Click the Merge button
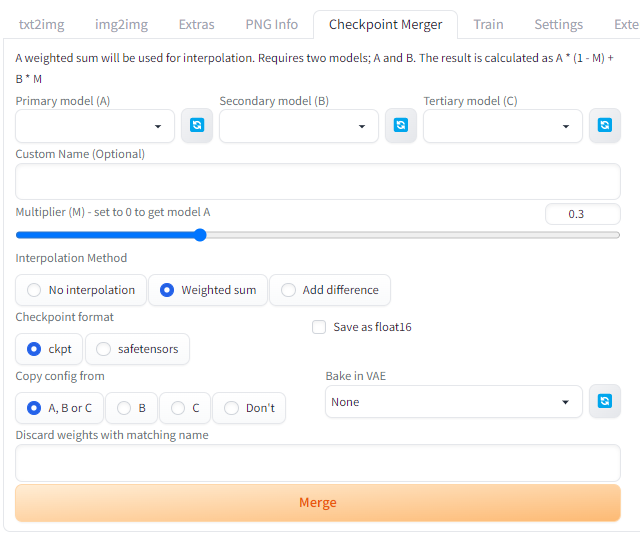Image resolution: width=640 pixels, height=540 pixels. point(318,502)
